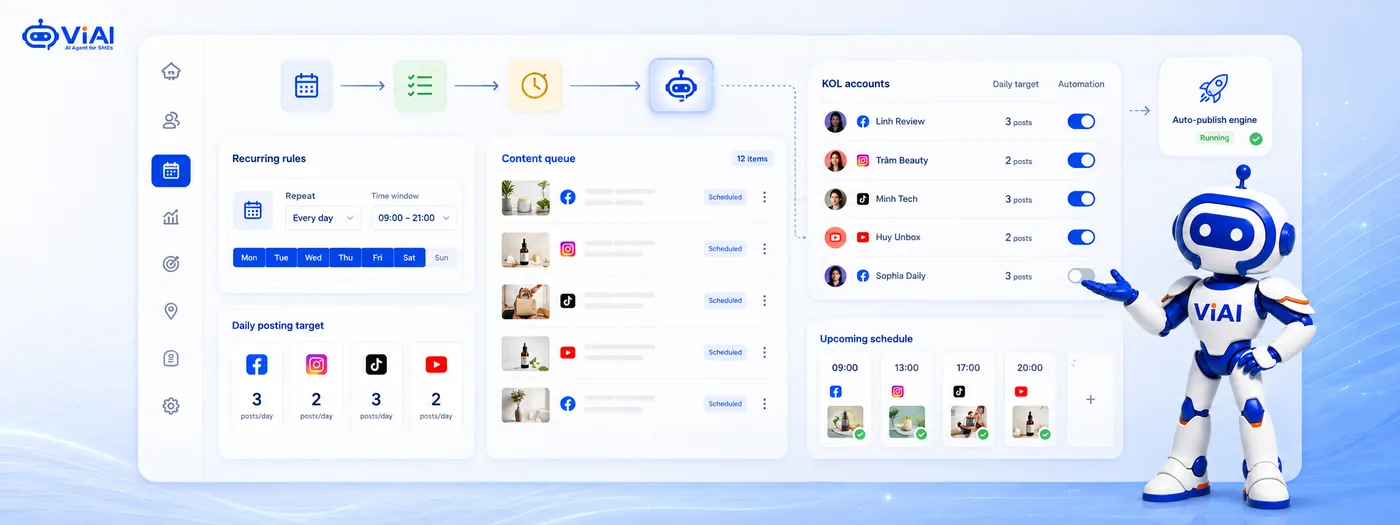Click Scheduled badge on TikTok queue item

click(x=725, y=300)
